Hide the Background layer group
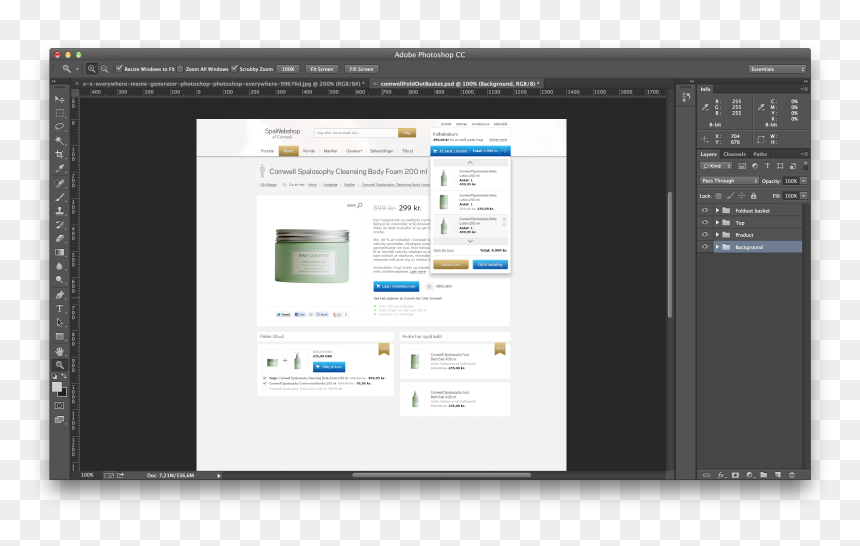The image size is (860, 546). point(705,247)
